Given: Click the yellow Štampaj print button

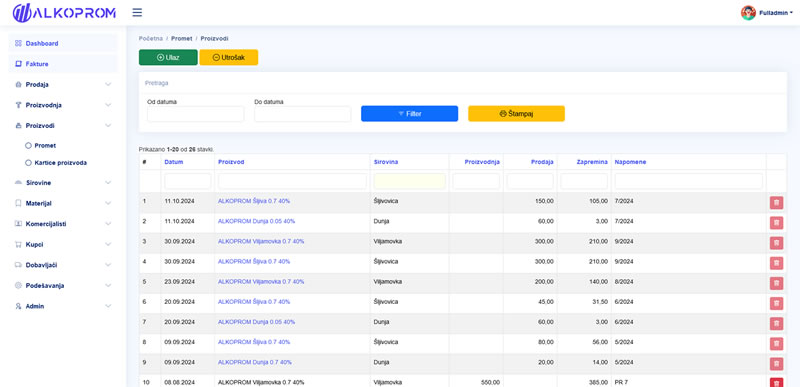Looking at the screenshot, I should pos(516,114).
